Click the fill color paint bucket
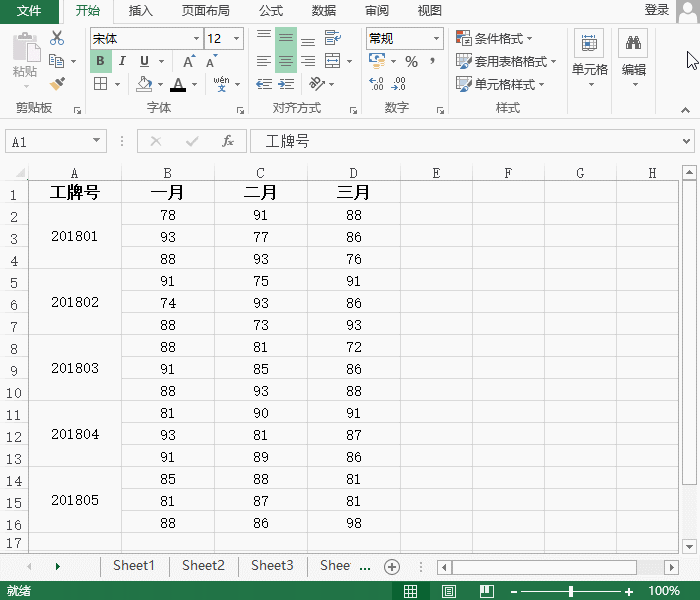The width and height of the screenshot is (700, 600). tap(144, 84)
